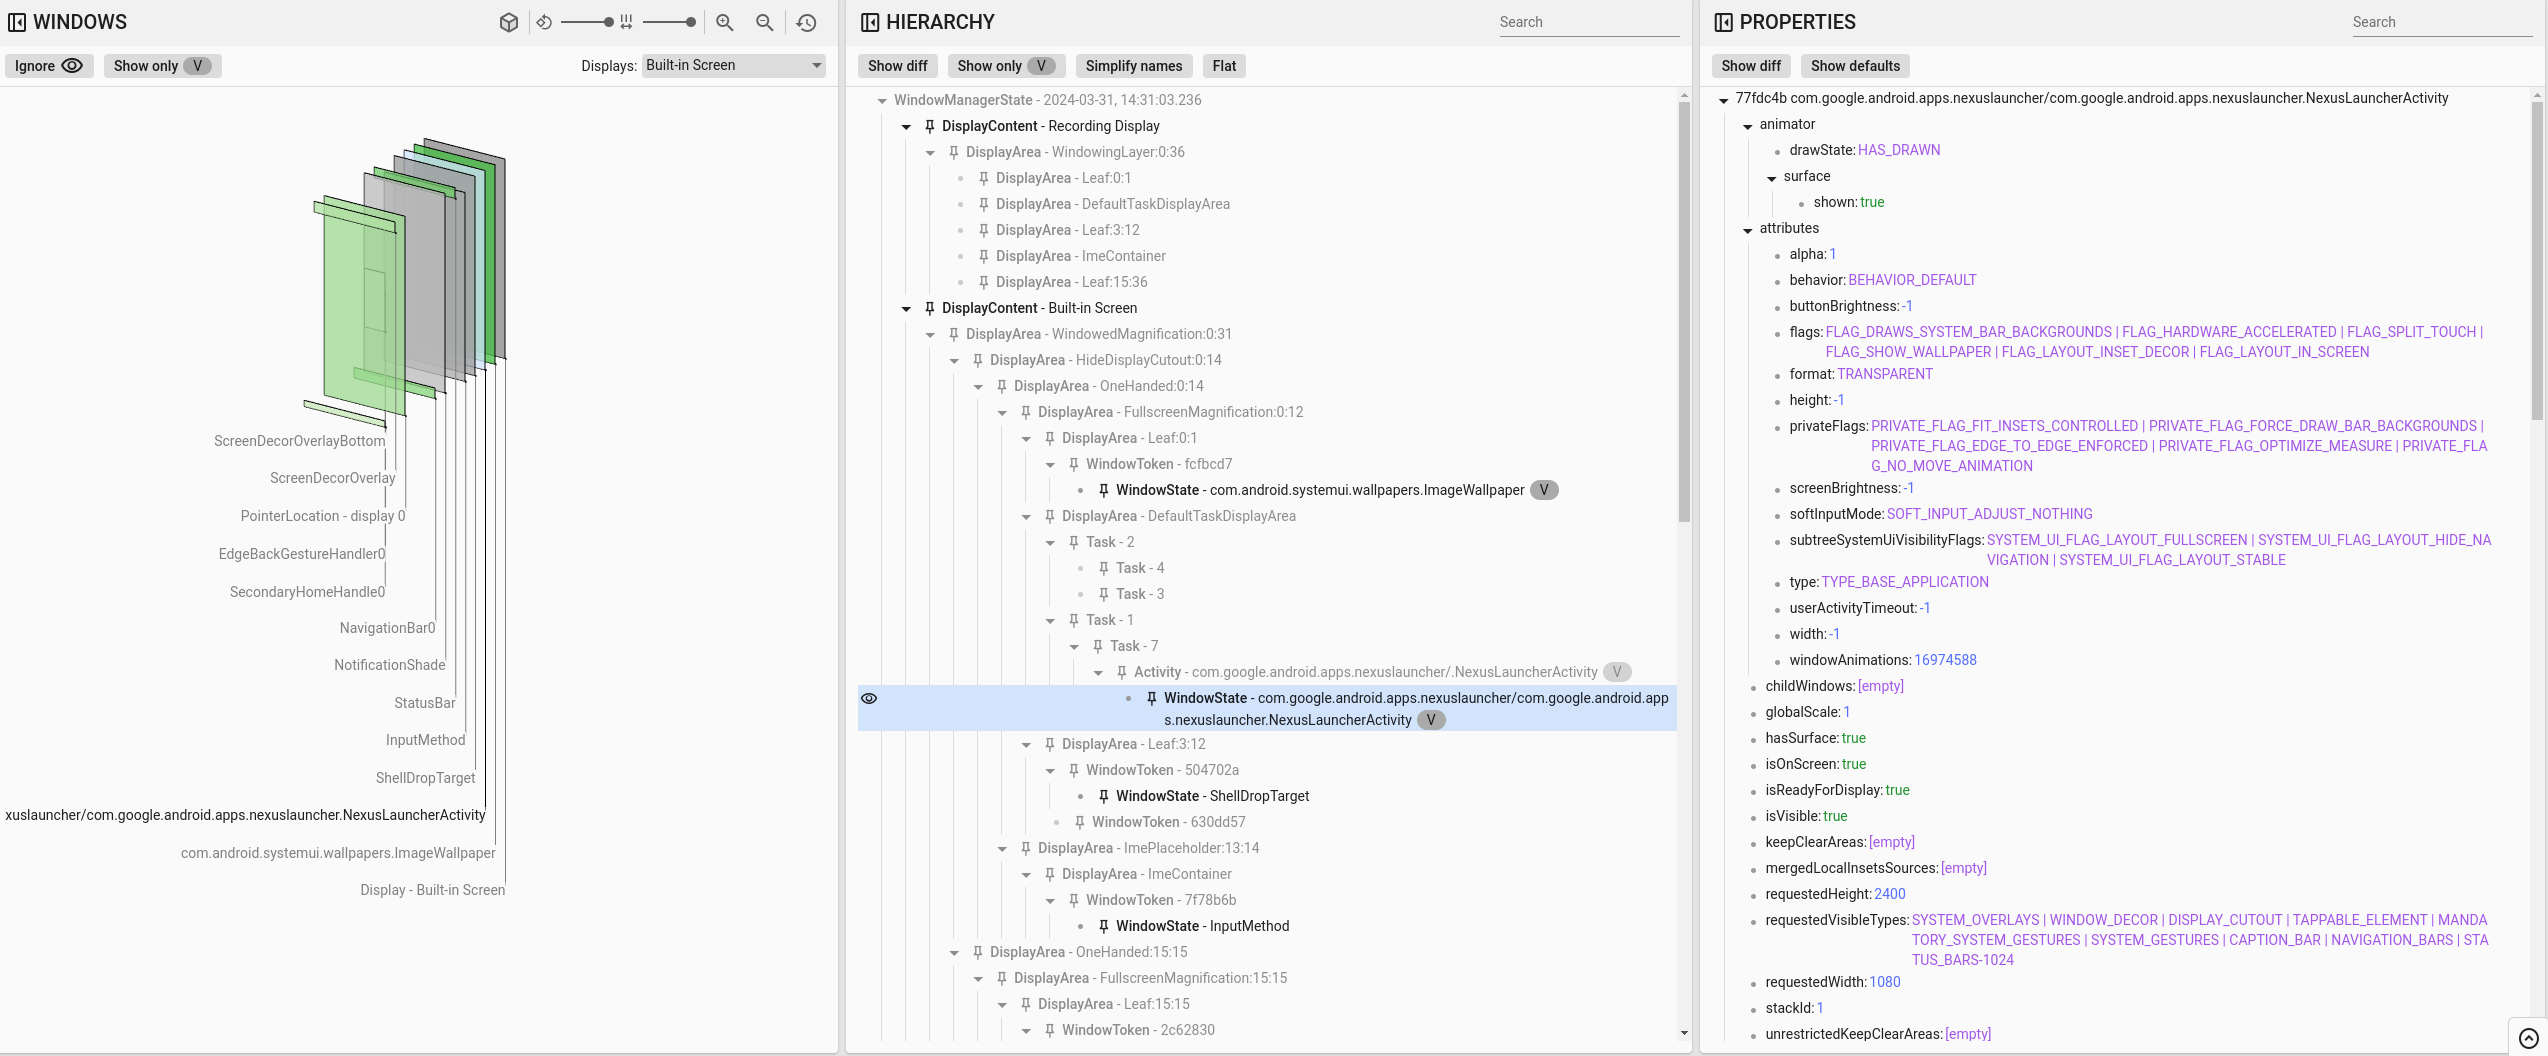The image size is (2548, 1056).
Task: Click the restore-defaults history icon
Action: point(807,22)
